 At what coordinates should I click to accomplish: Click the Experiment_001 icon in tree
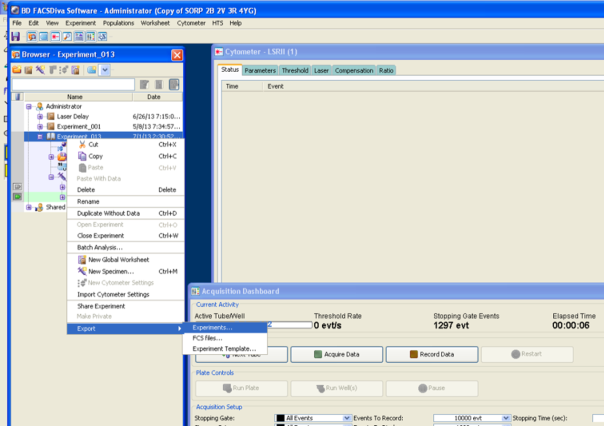[50, 127]
